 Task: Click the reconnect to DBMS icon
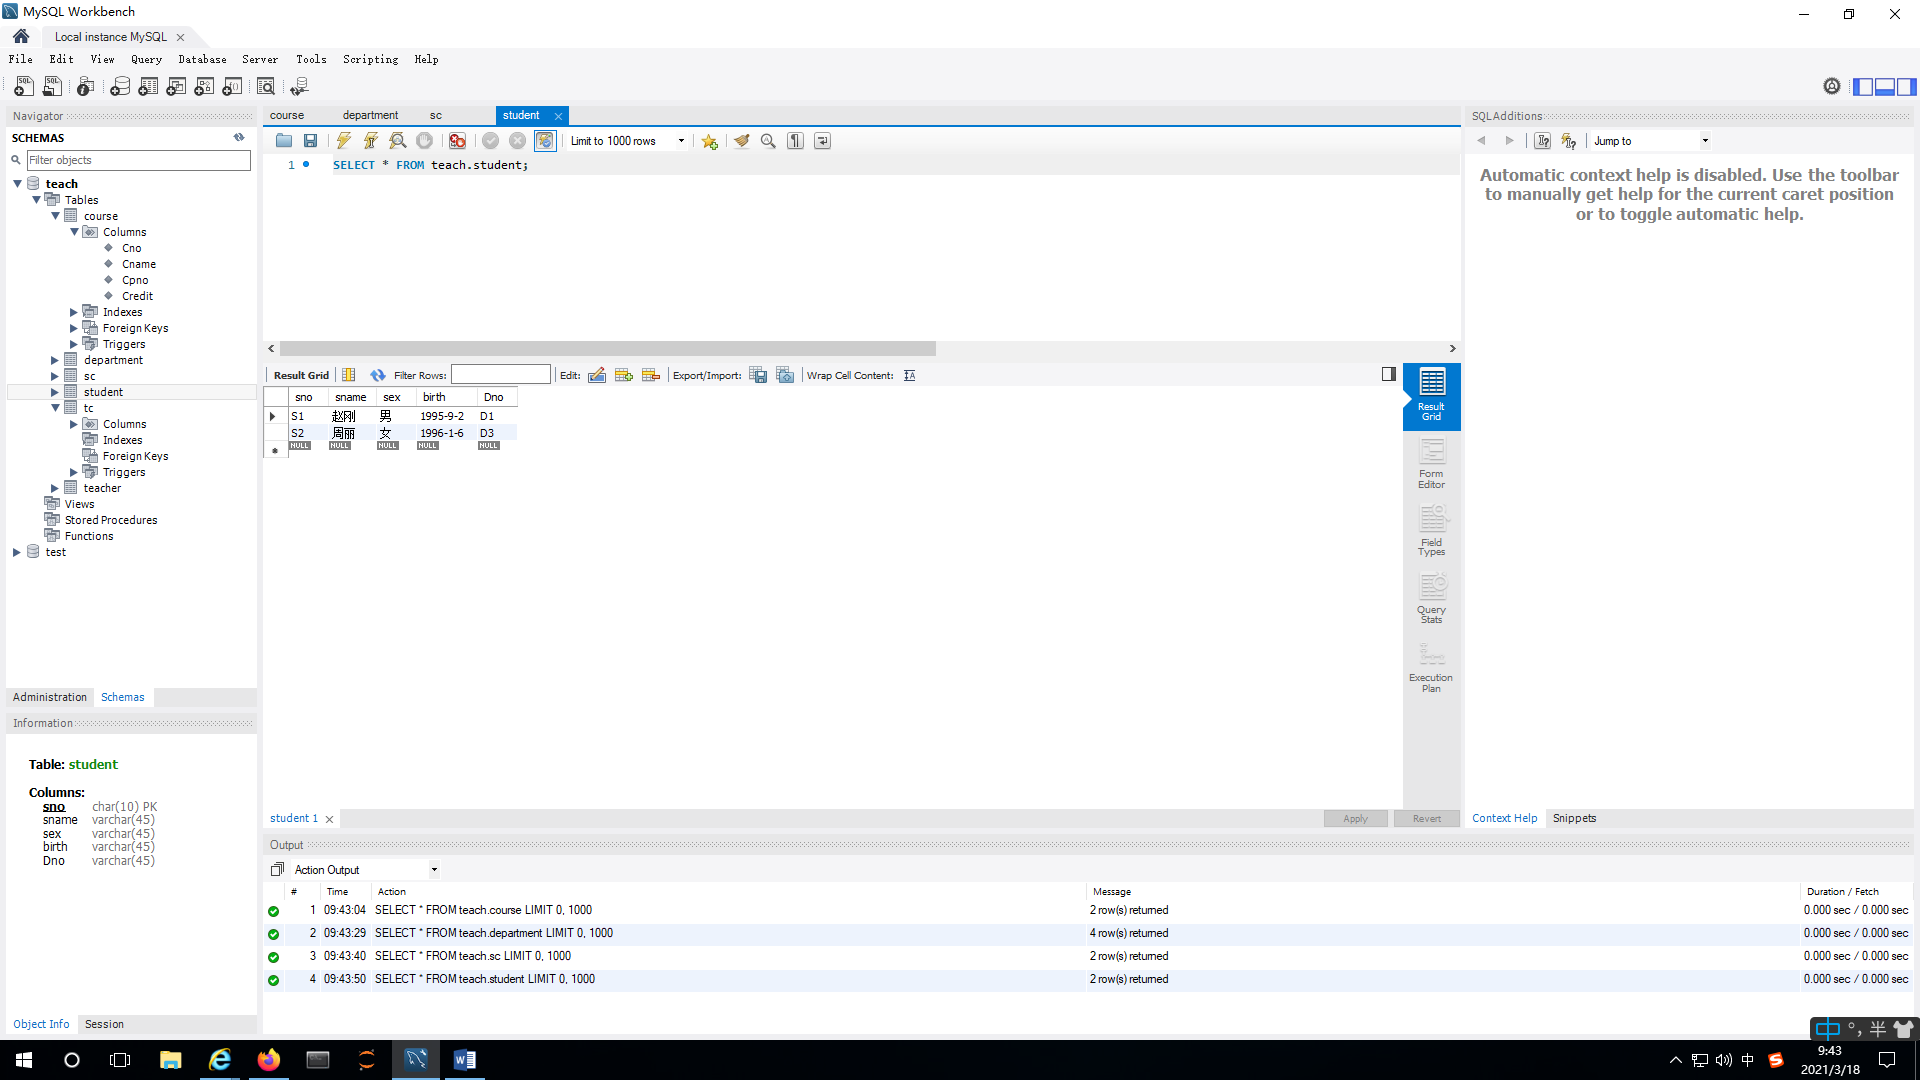299,87
